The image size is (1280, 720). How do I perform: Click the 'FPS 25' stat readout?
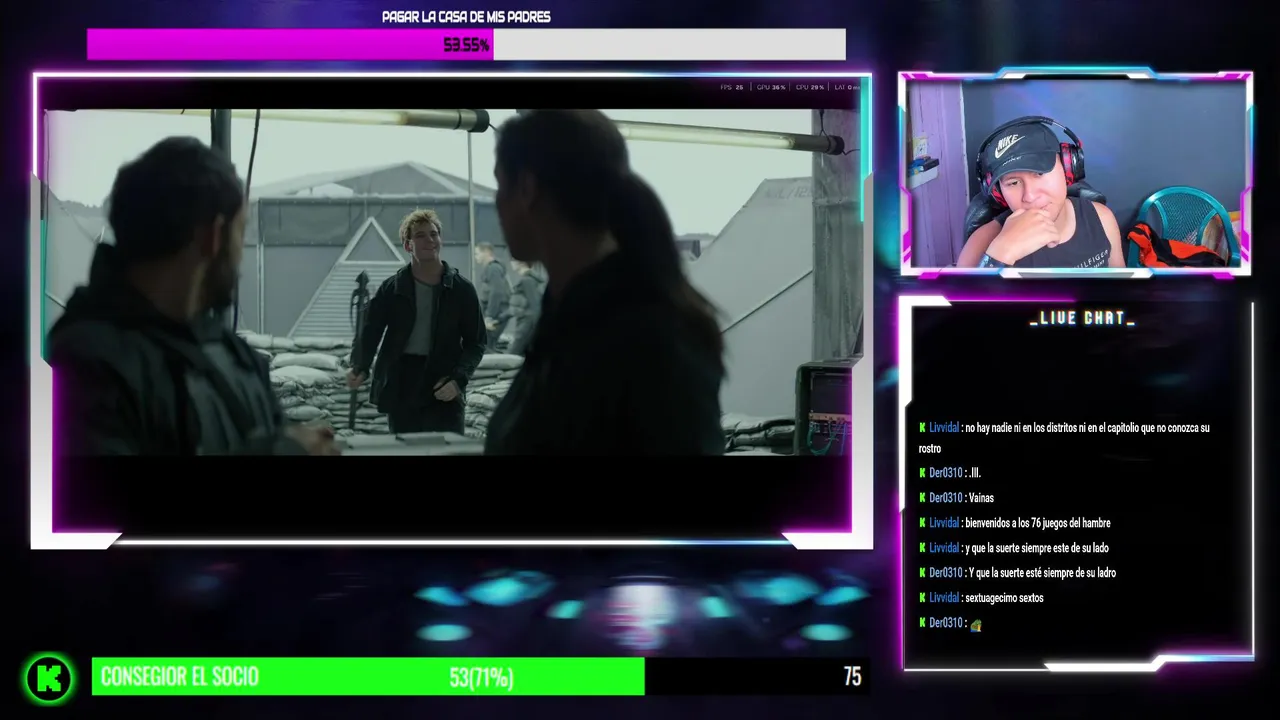point(732,88)
